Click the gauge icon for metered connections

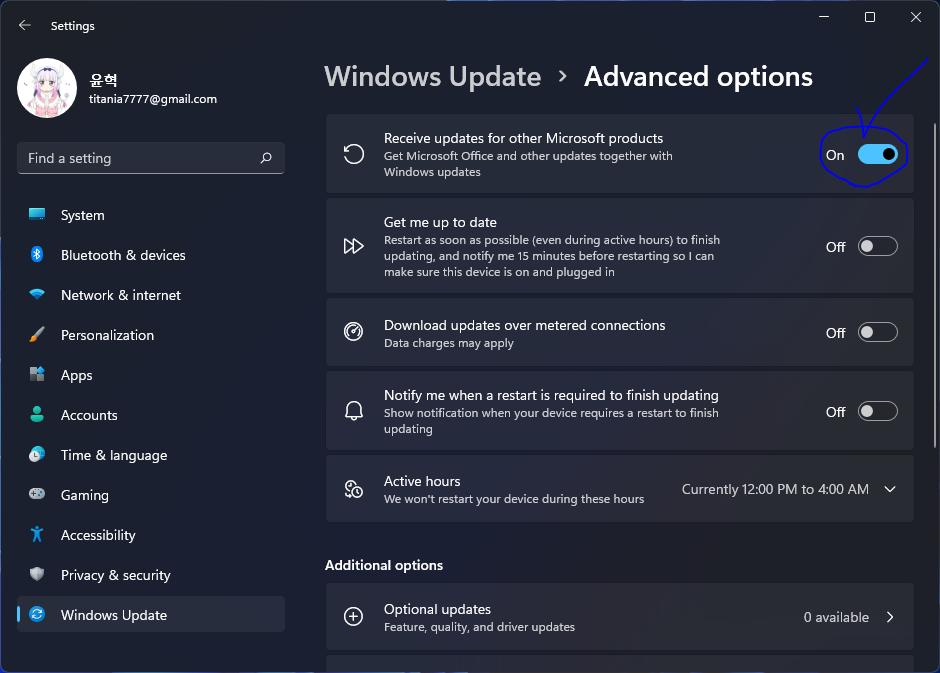pyautogui.click(x=354, y=331)
